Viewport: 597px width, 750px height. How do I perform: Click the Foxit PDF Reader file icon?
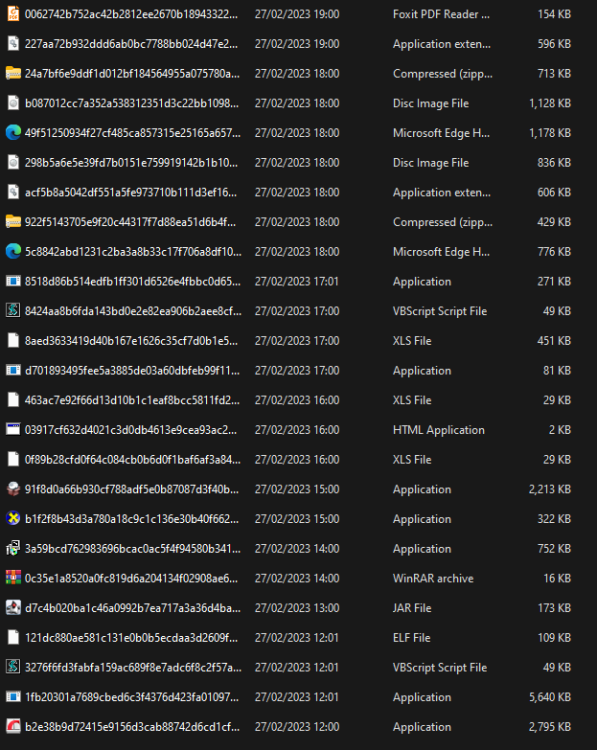point(13,14)
